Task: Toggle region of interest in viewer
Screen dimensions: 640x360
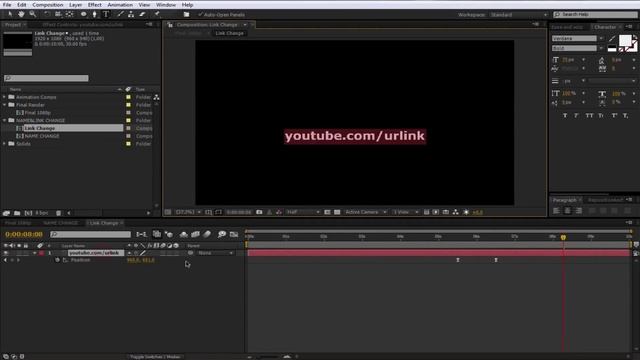Action: click(327, 212)
